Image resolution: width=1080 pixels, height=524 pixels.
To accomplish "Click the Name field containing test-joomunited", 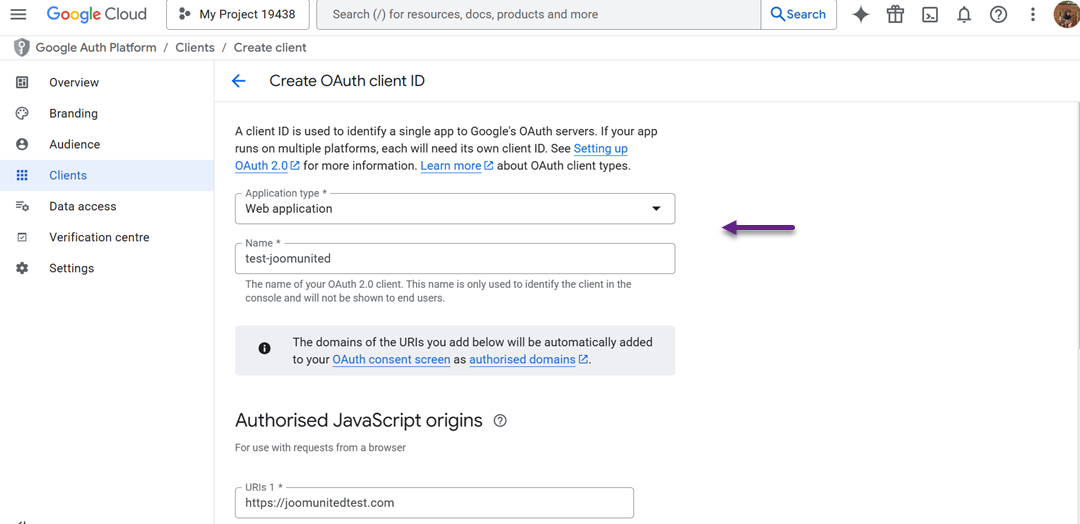I will (455, 258).
